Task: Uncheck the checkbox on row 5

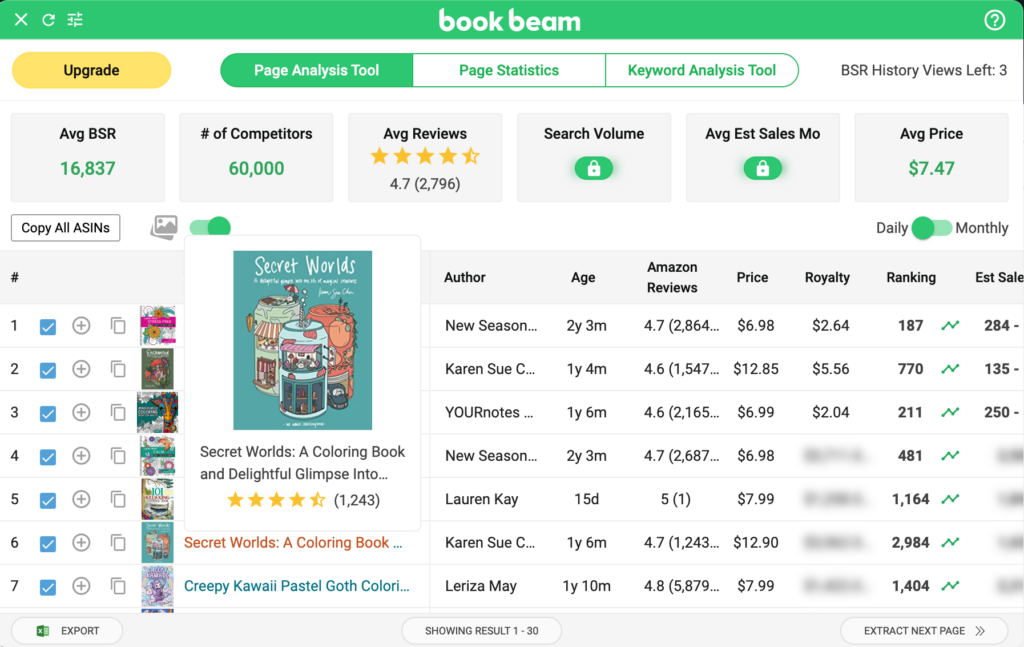Action: pyautogui.click(x=48, y=499)
